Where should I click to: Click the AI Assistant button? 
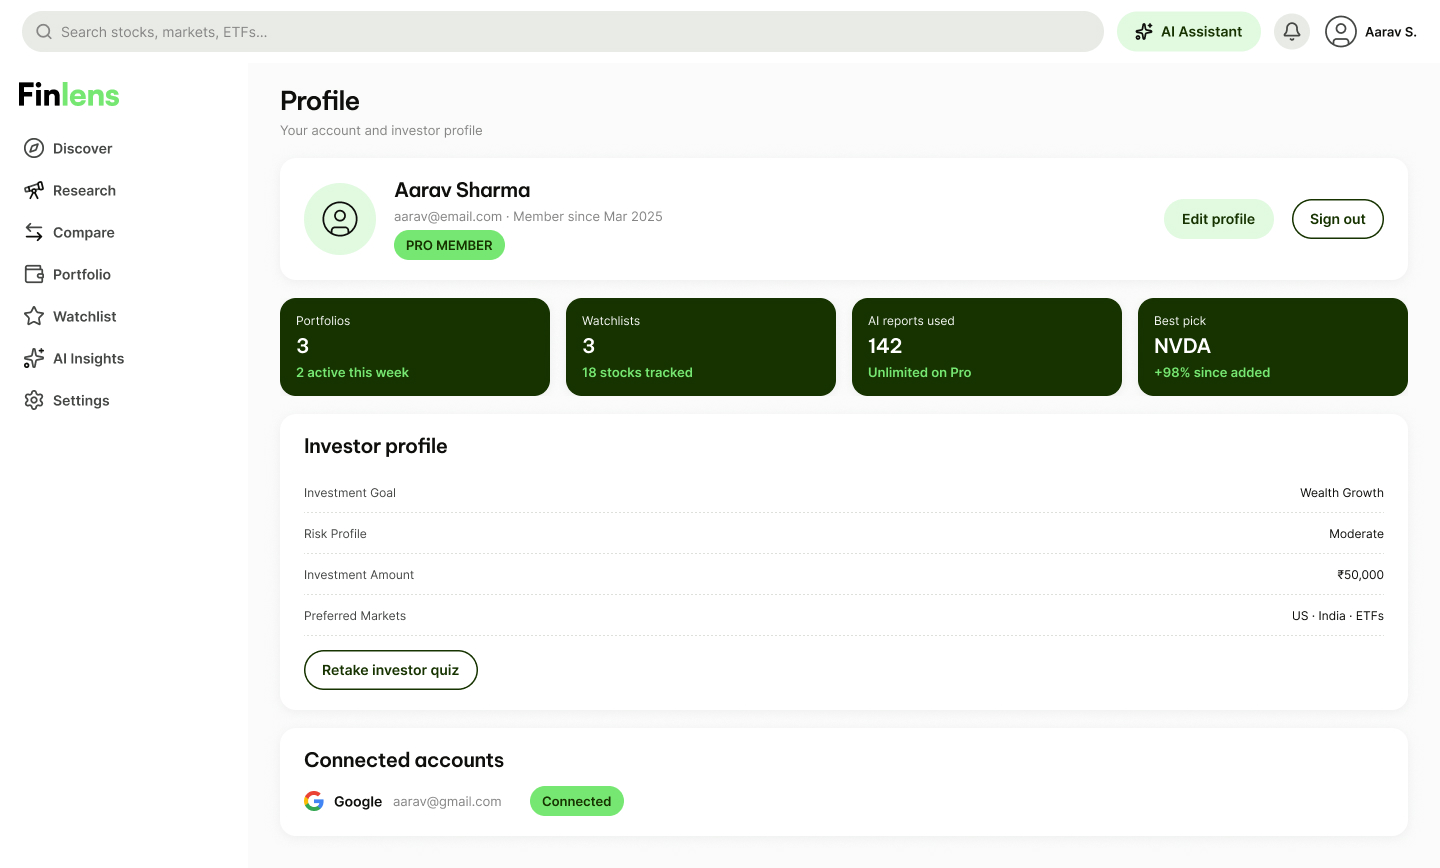point(1189,32)
